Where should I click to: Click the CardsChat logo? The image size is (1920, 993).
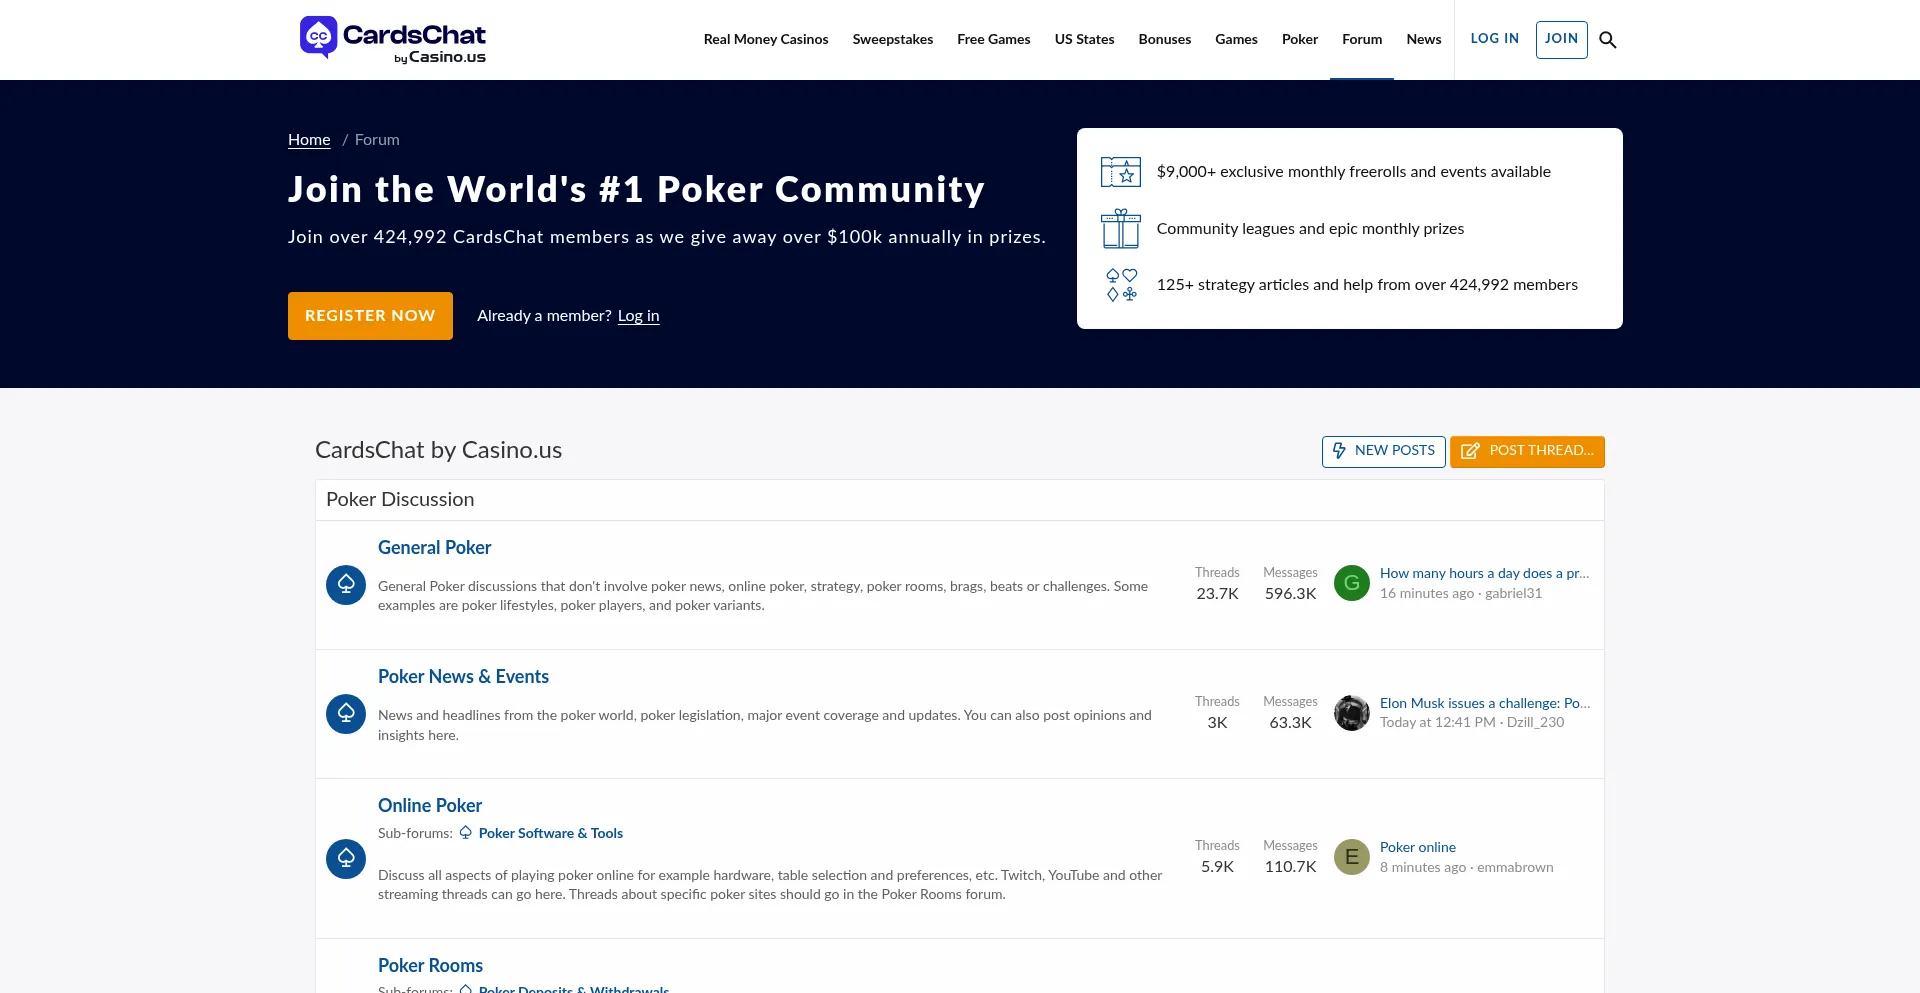coord(393,40)
